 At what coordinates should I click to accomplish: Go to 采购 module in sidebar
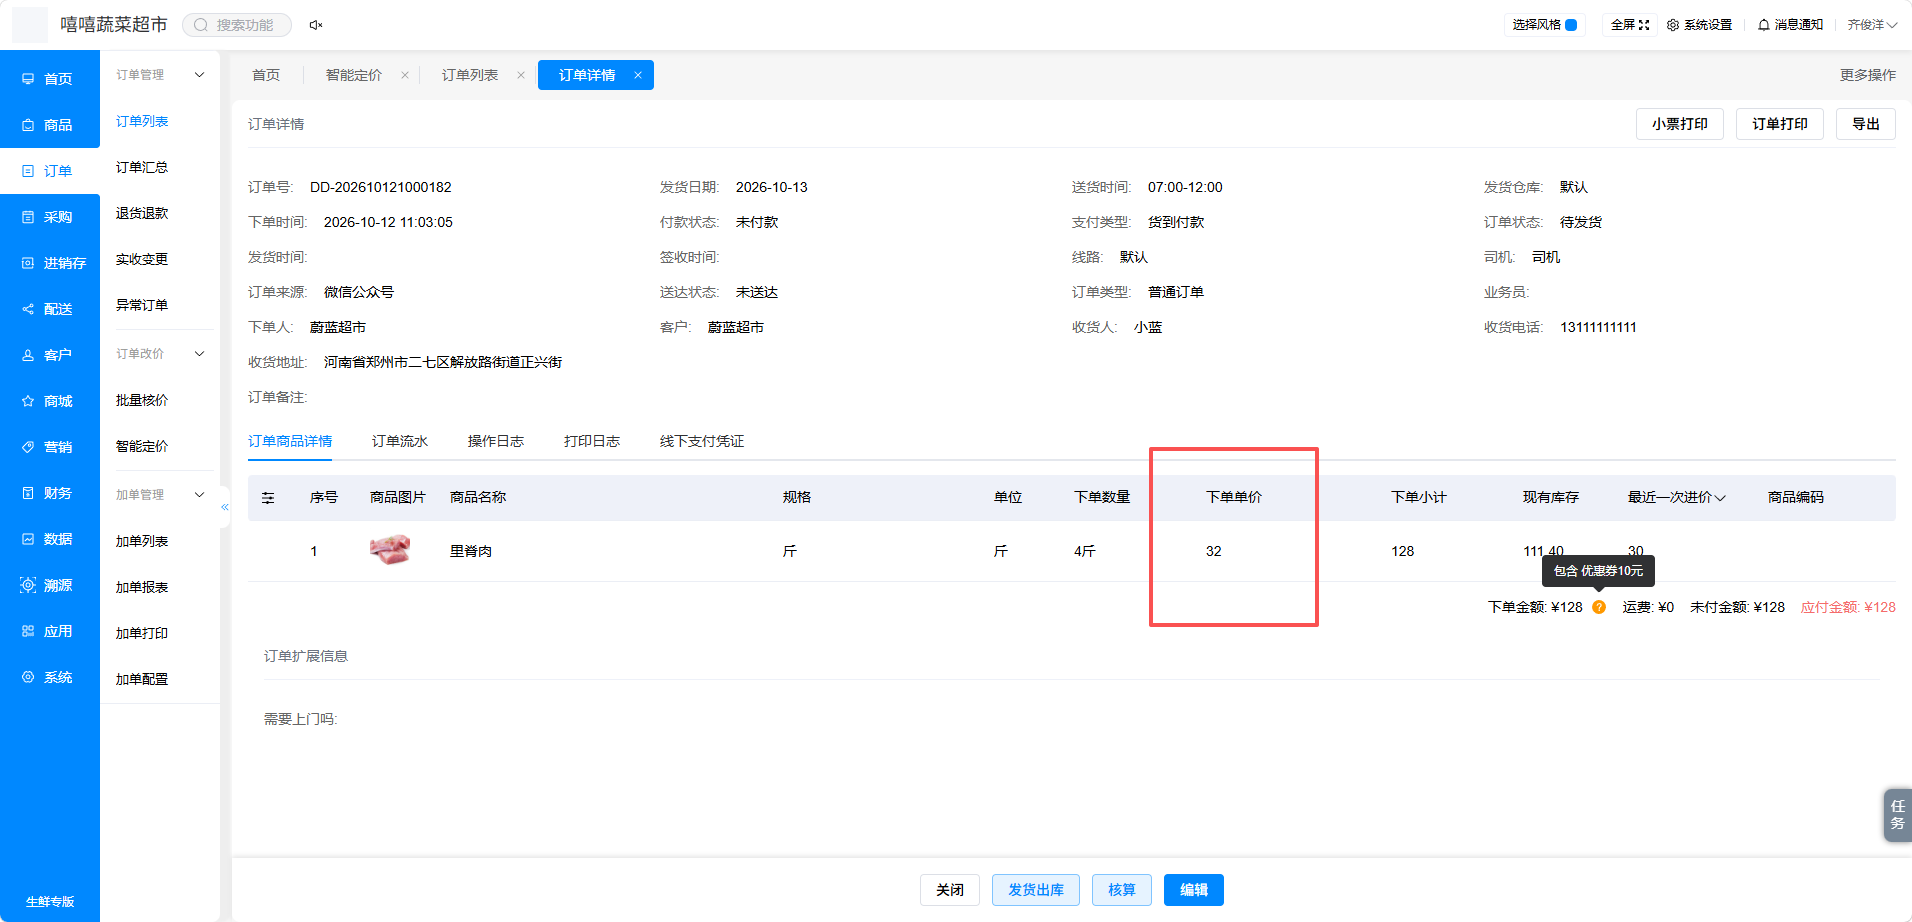click(x=50, y=217)
